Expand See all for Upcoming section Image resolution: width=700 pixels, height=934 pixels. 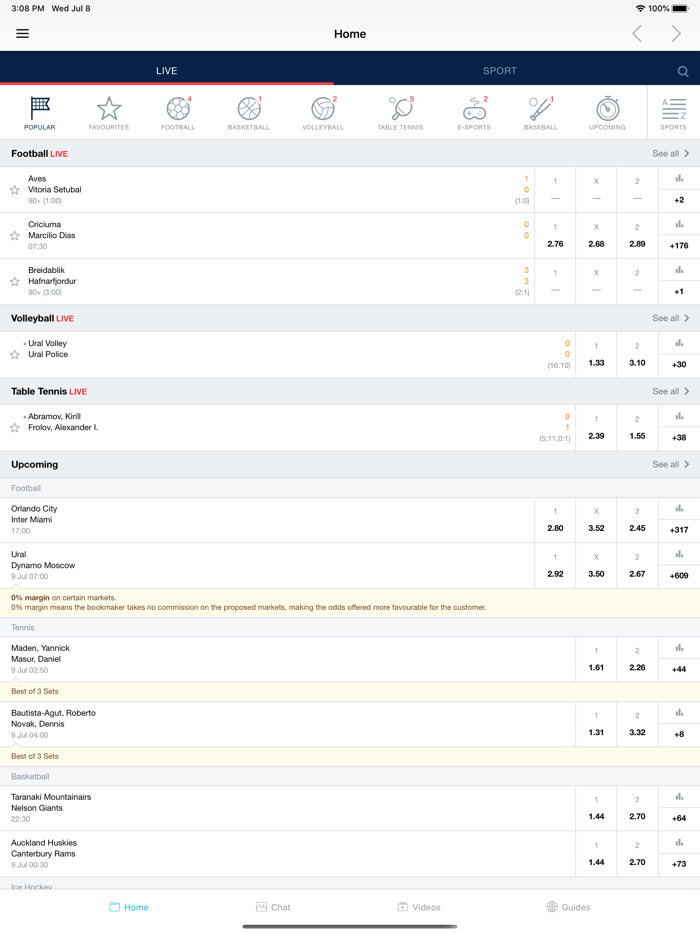[x=670, y=464]
